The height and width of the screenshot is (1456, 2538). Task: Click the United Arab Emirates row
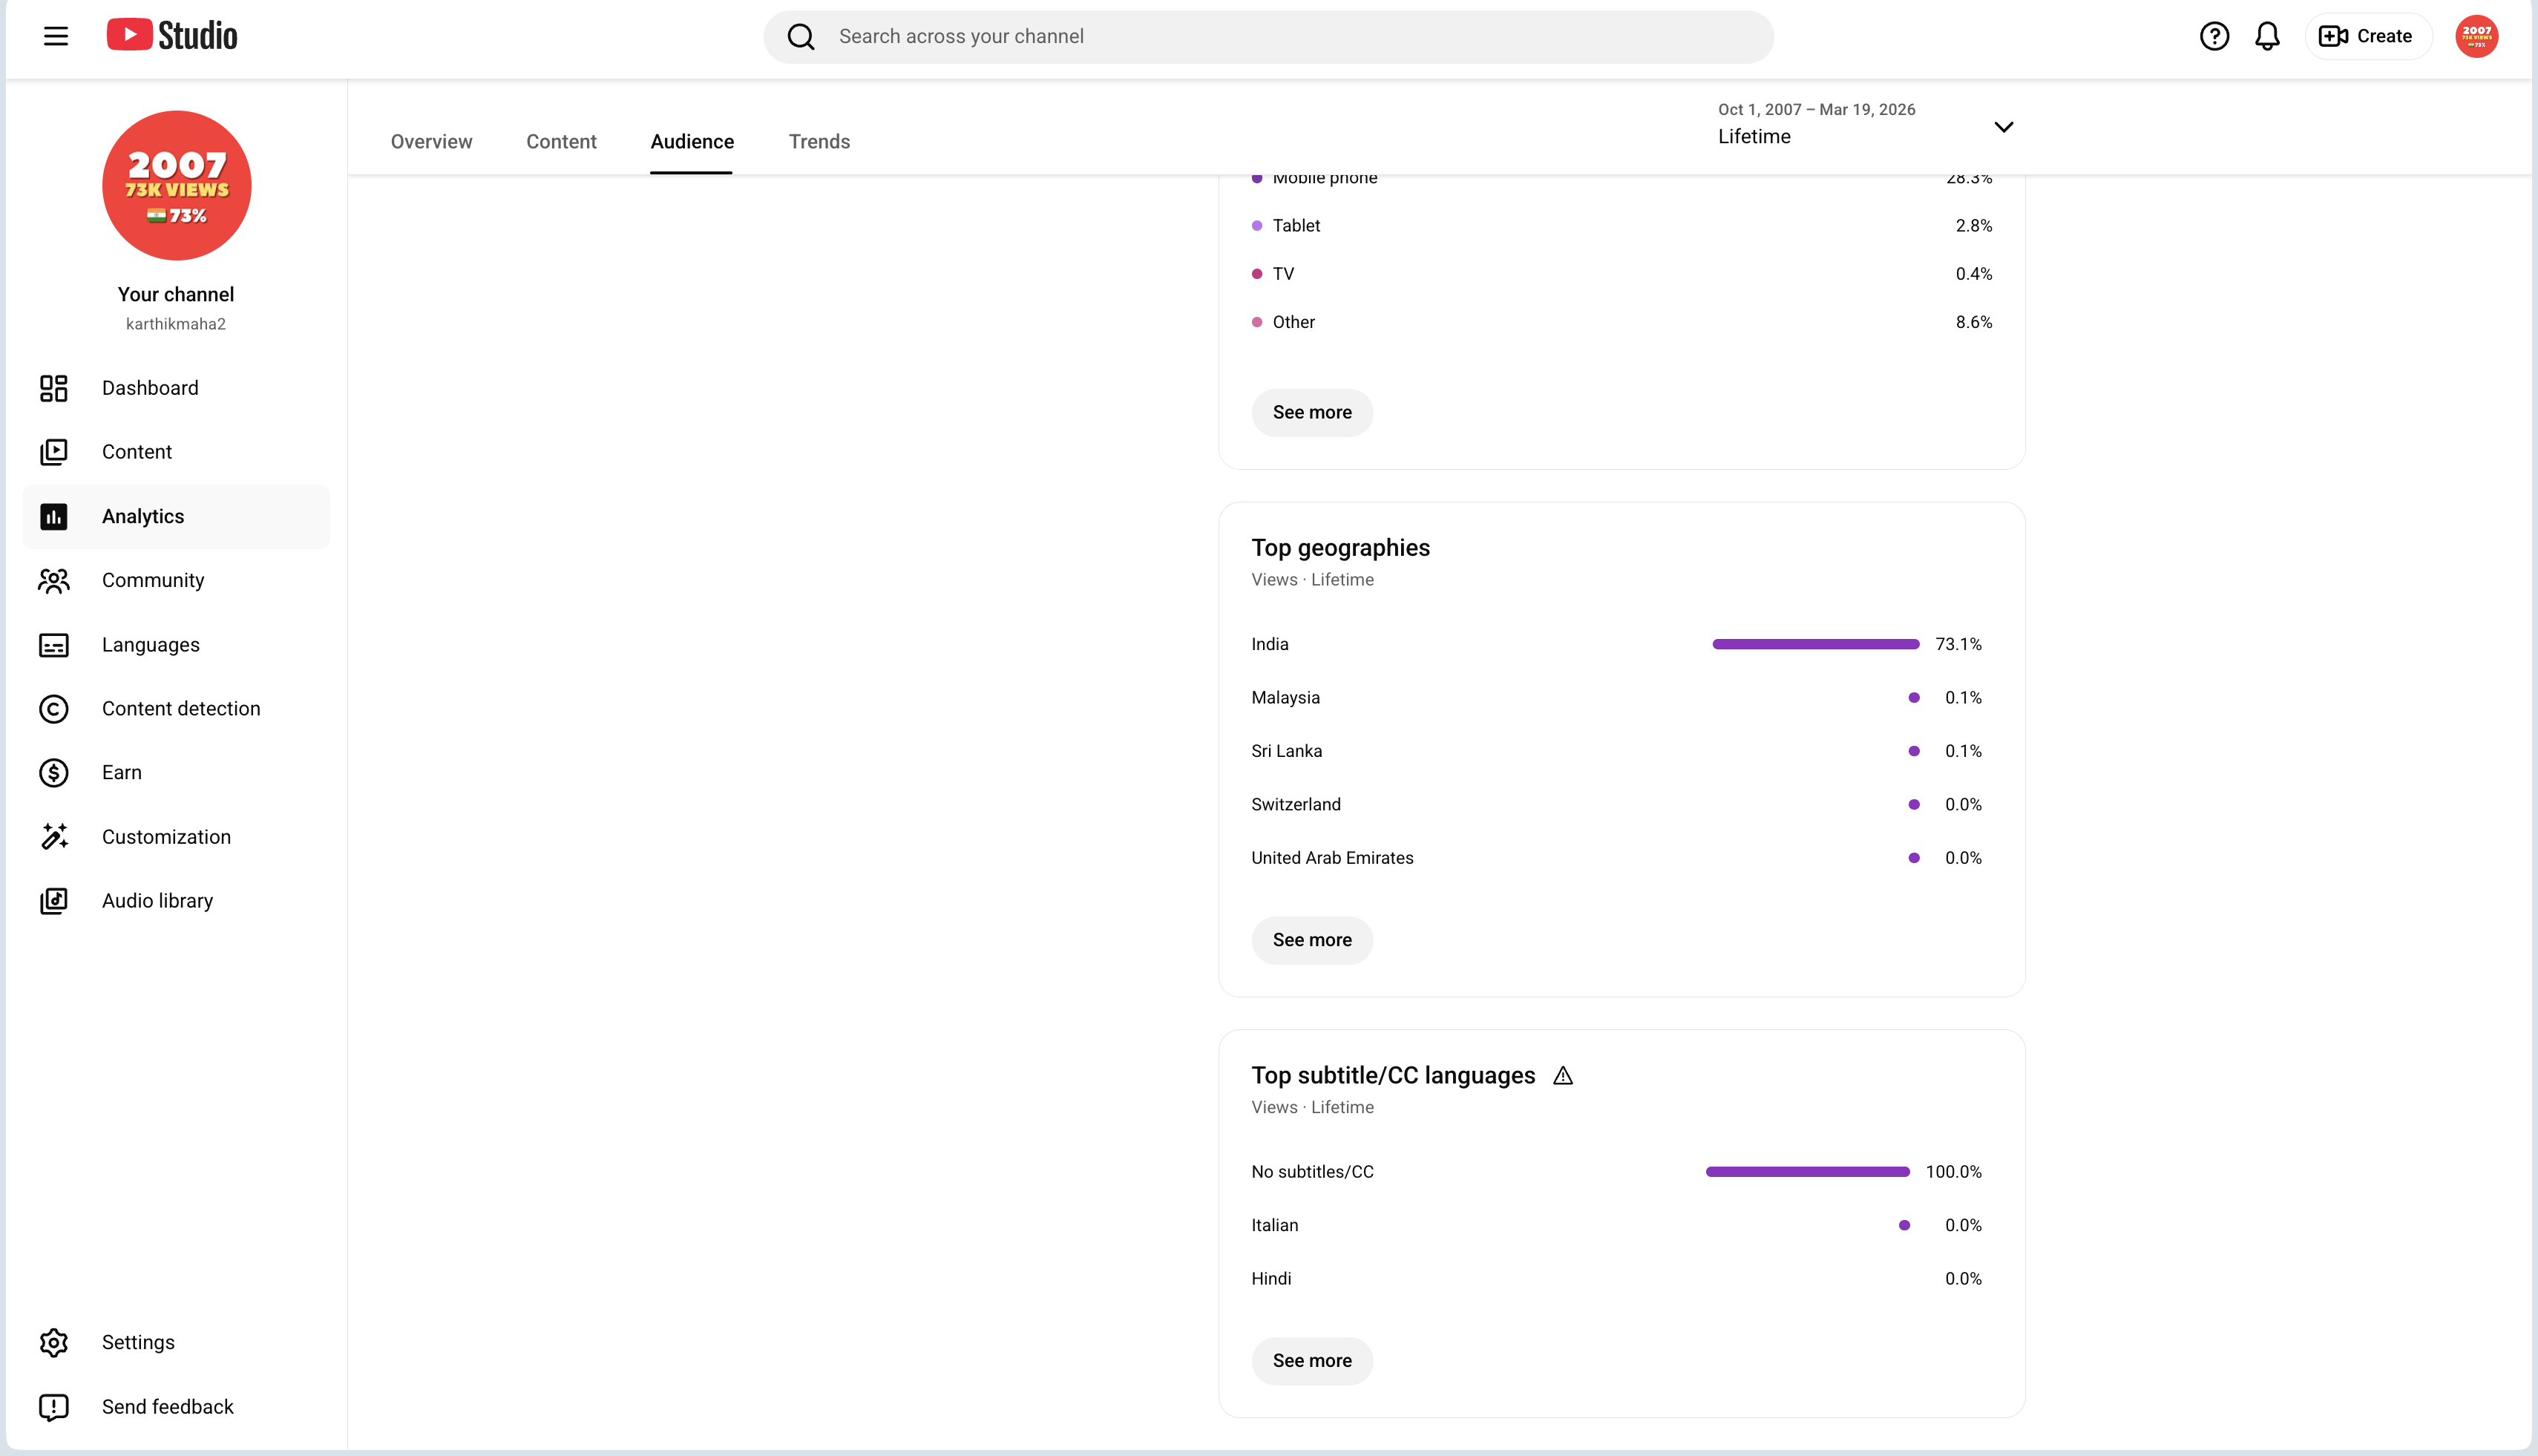pyautogui.click(x=1617, y=858)
